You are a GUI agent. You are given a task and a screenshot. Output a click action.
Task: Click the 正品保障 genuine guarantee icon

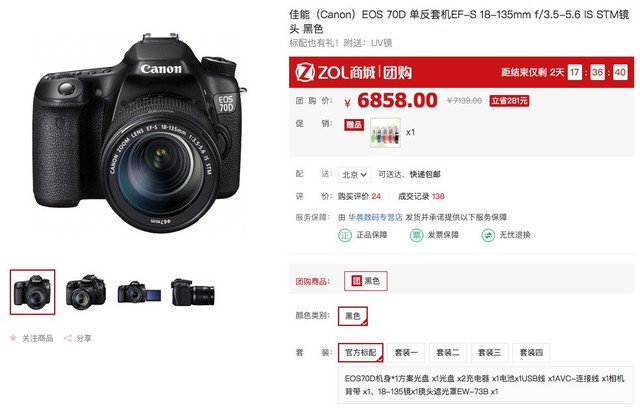(x=345, y=235)
